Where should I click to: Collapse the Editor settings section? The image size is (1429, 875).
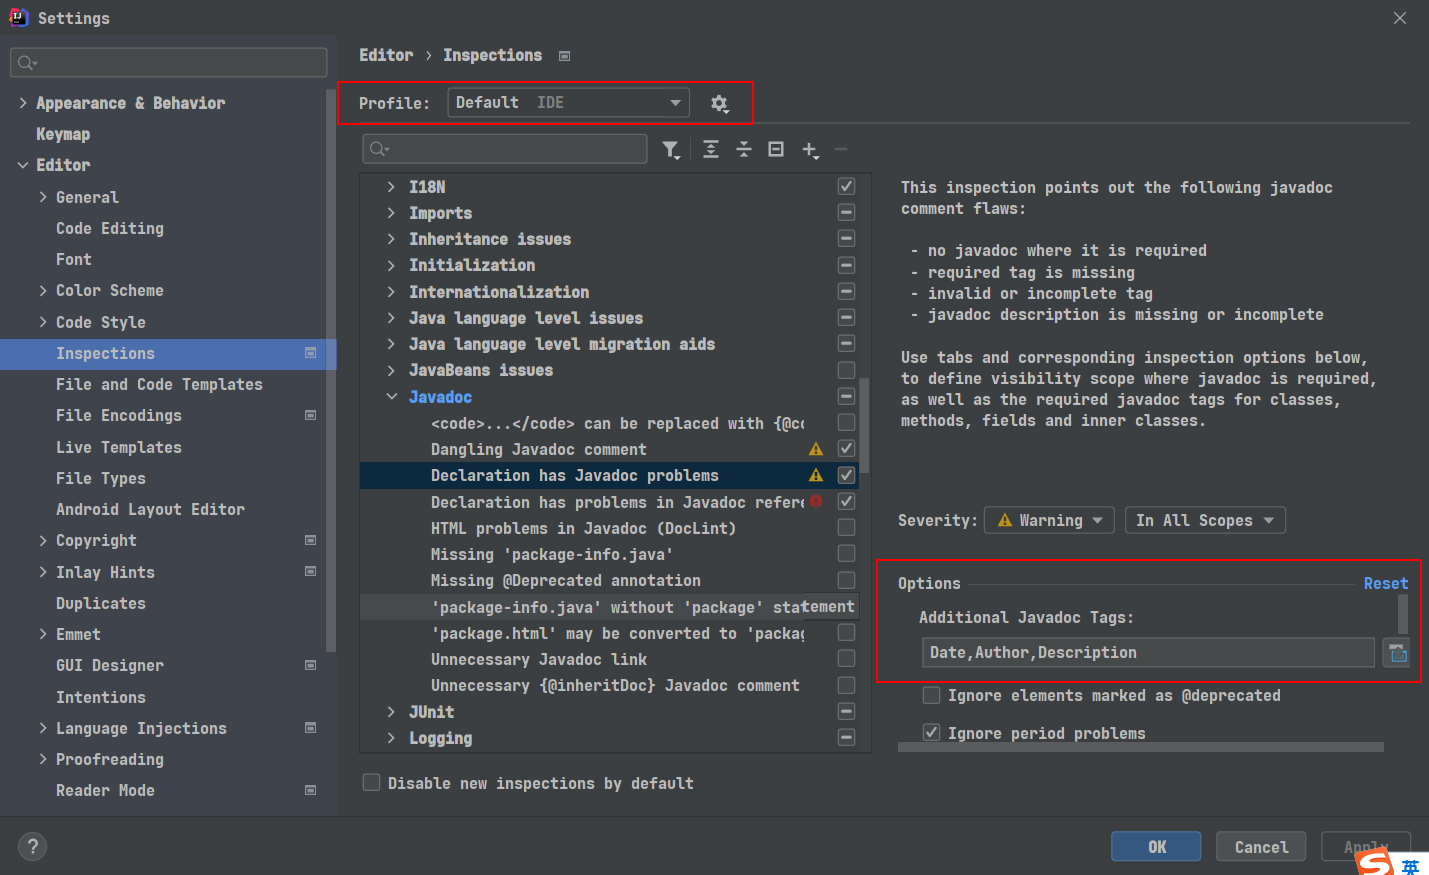point(23,165)
